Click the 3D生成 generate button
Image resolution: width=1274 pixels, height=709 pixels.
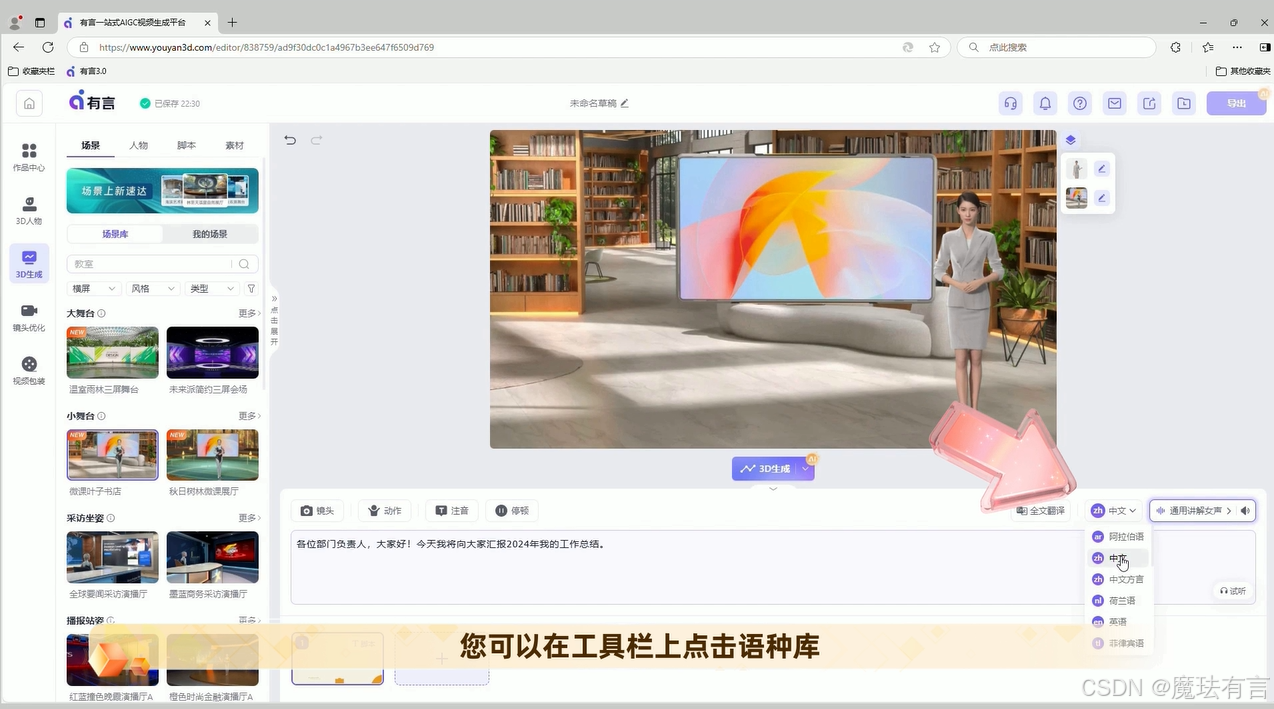765,468
